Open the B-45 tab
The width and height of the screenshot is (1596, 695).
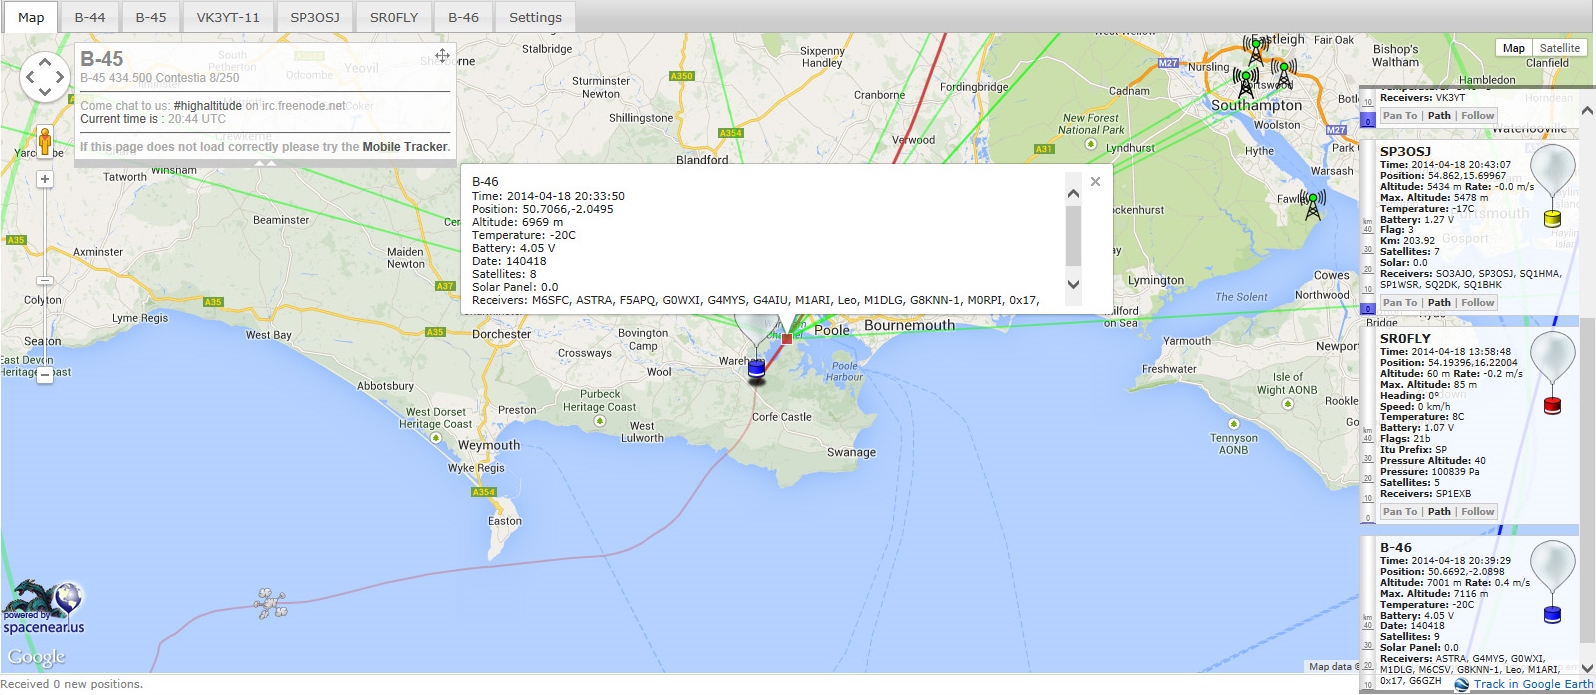point(151,17)
